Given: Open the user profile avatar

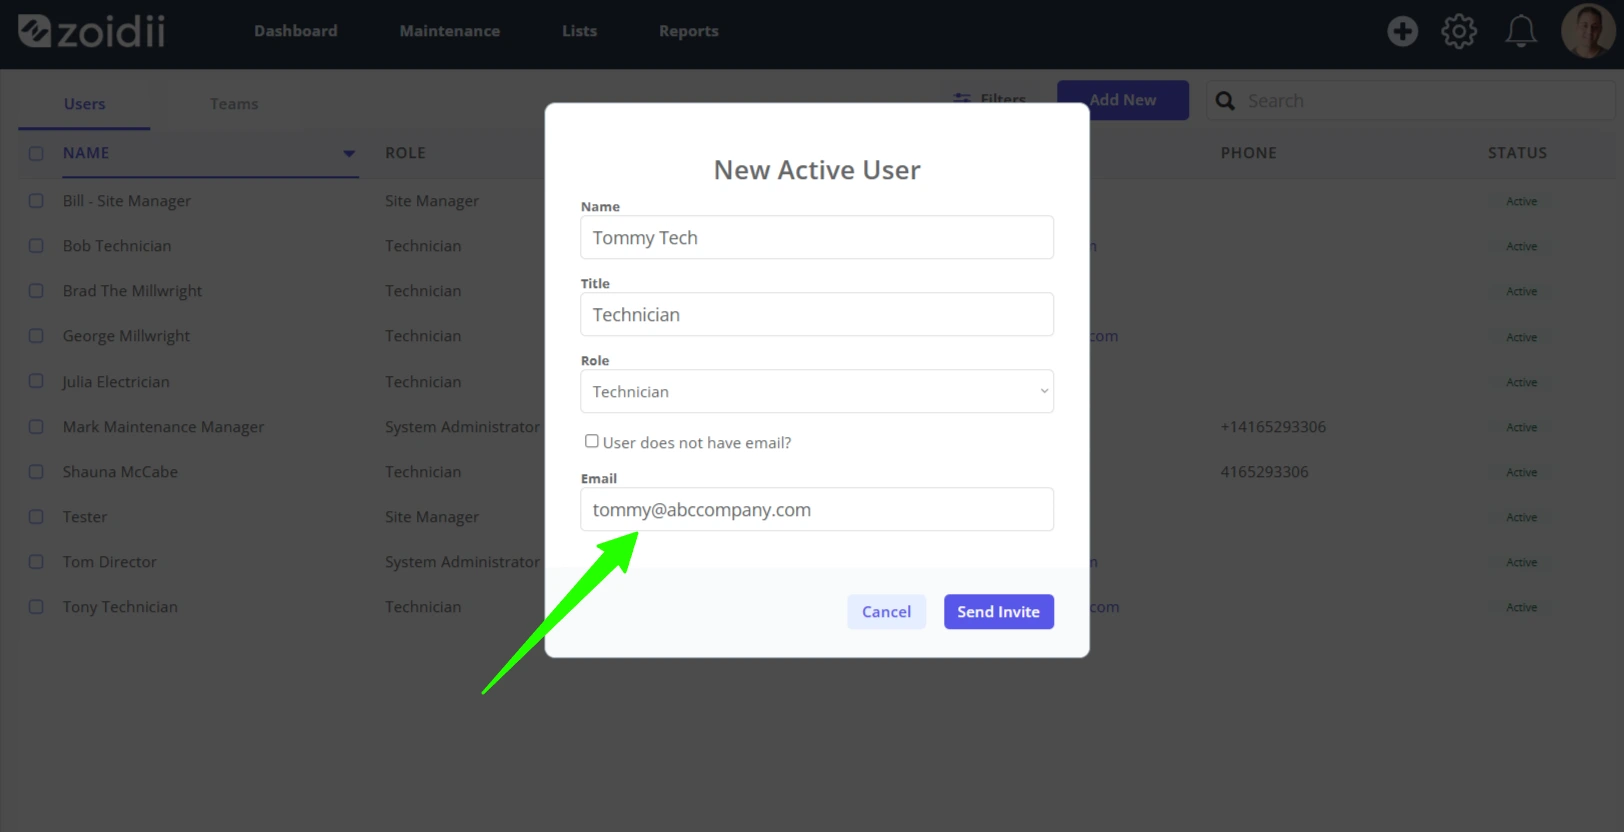Looking at the screenshot, I should 1587,31.
